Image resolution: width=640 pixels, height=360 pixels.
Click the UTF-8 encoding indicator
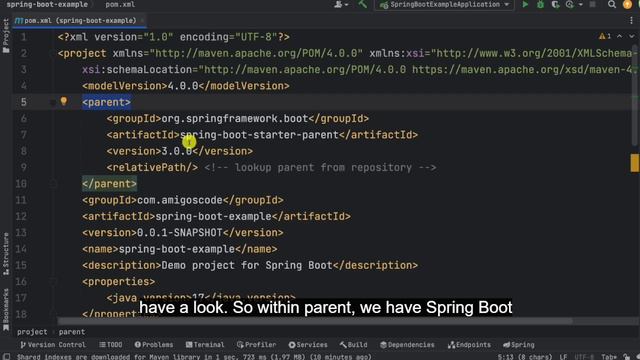pos(584,357)
